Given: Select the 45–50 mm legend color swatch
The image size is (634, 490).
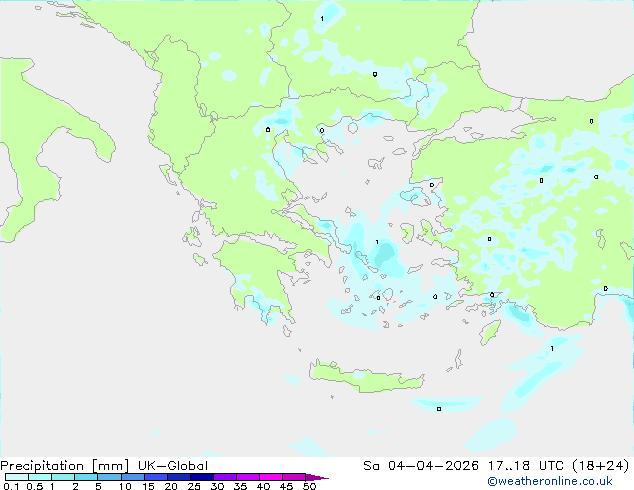Looking at the screenshot, I should [x=294, y=477].
